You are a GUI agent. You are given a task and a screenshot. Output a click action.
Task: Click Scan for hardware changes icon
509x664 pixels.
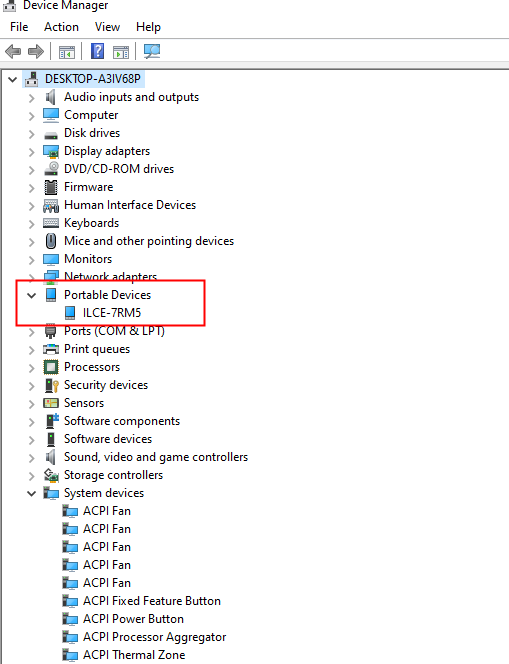tap(152, 51)
